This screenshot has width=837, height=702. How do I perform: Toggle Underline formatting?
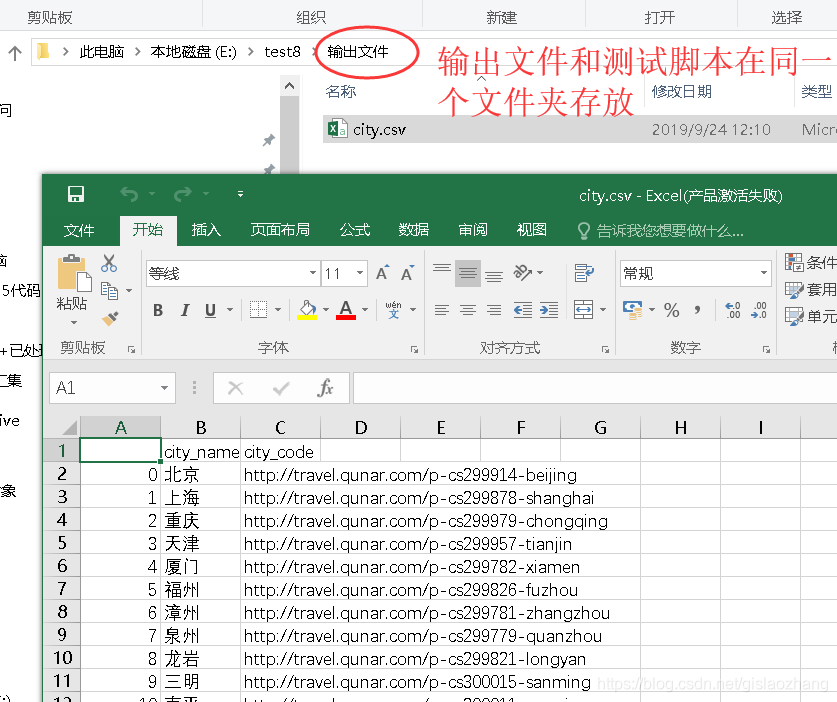click(x=210, y=310)
